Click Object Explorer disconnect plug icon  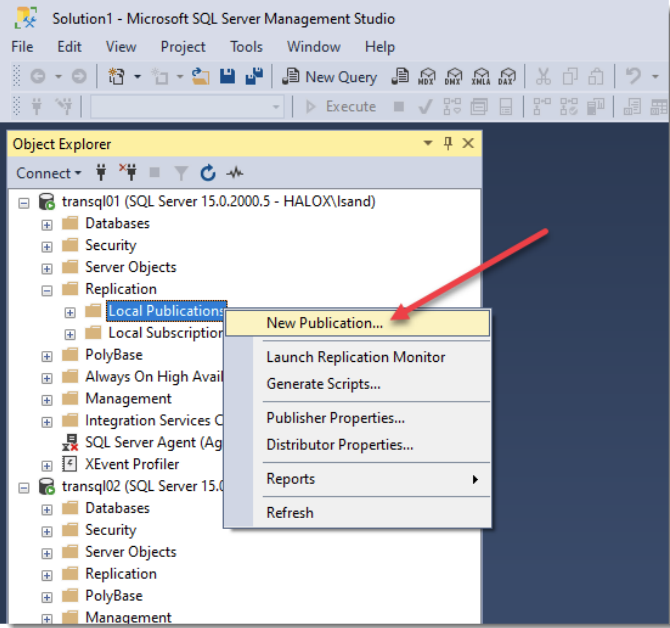point(128,172)
